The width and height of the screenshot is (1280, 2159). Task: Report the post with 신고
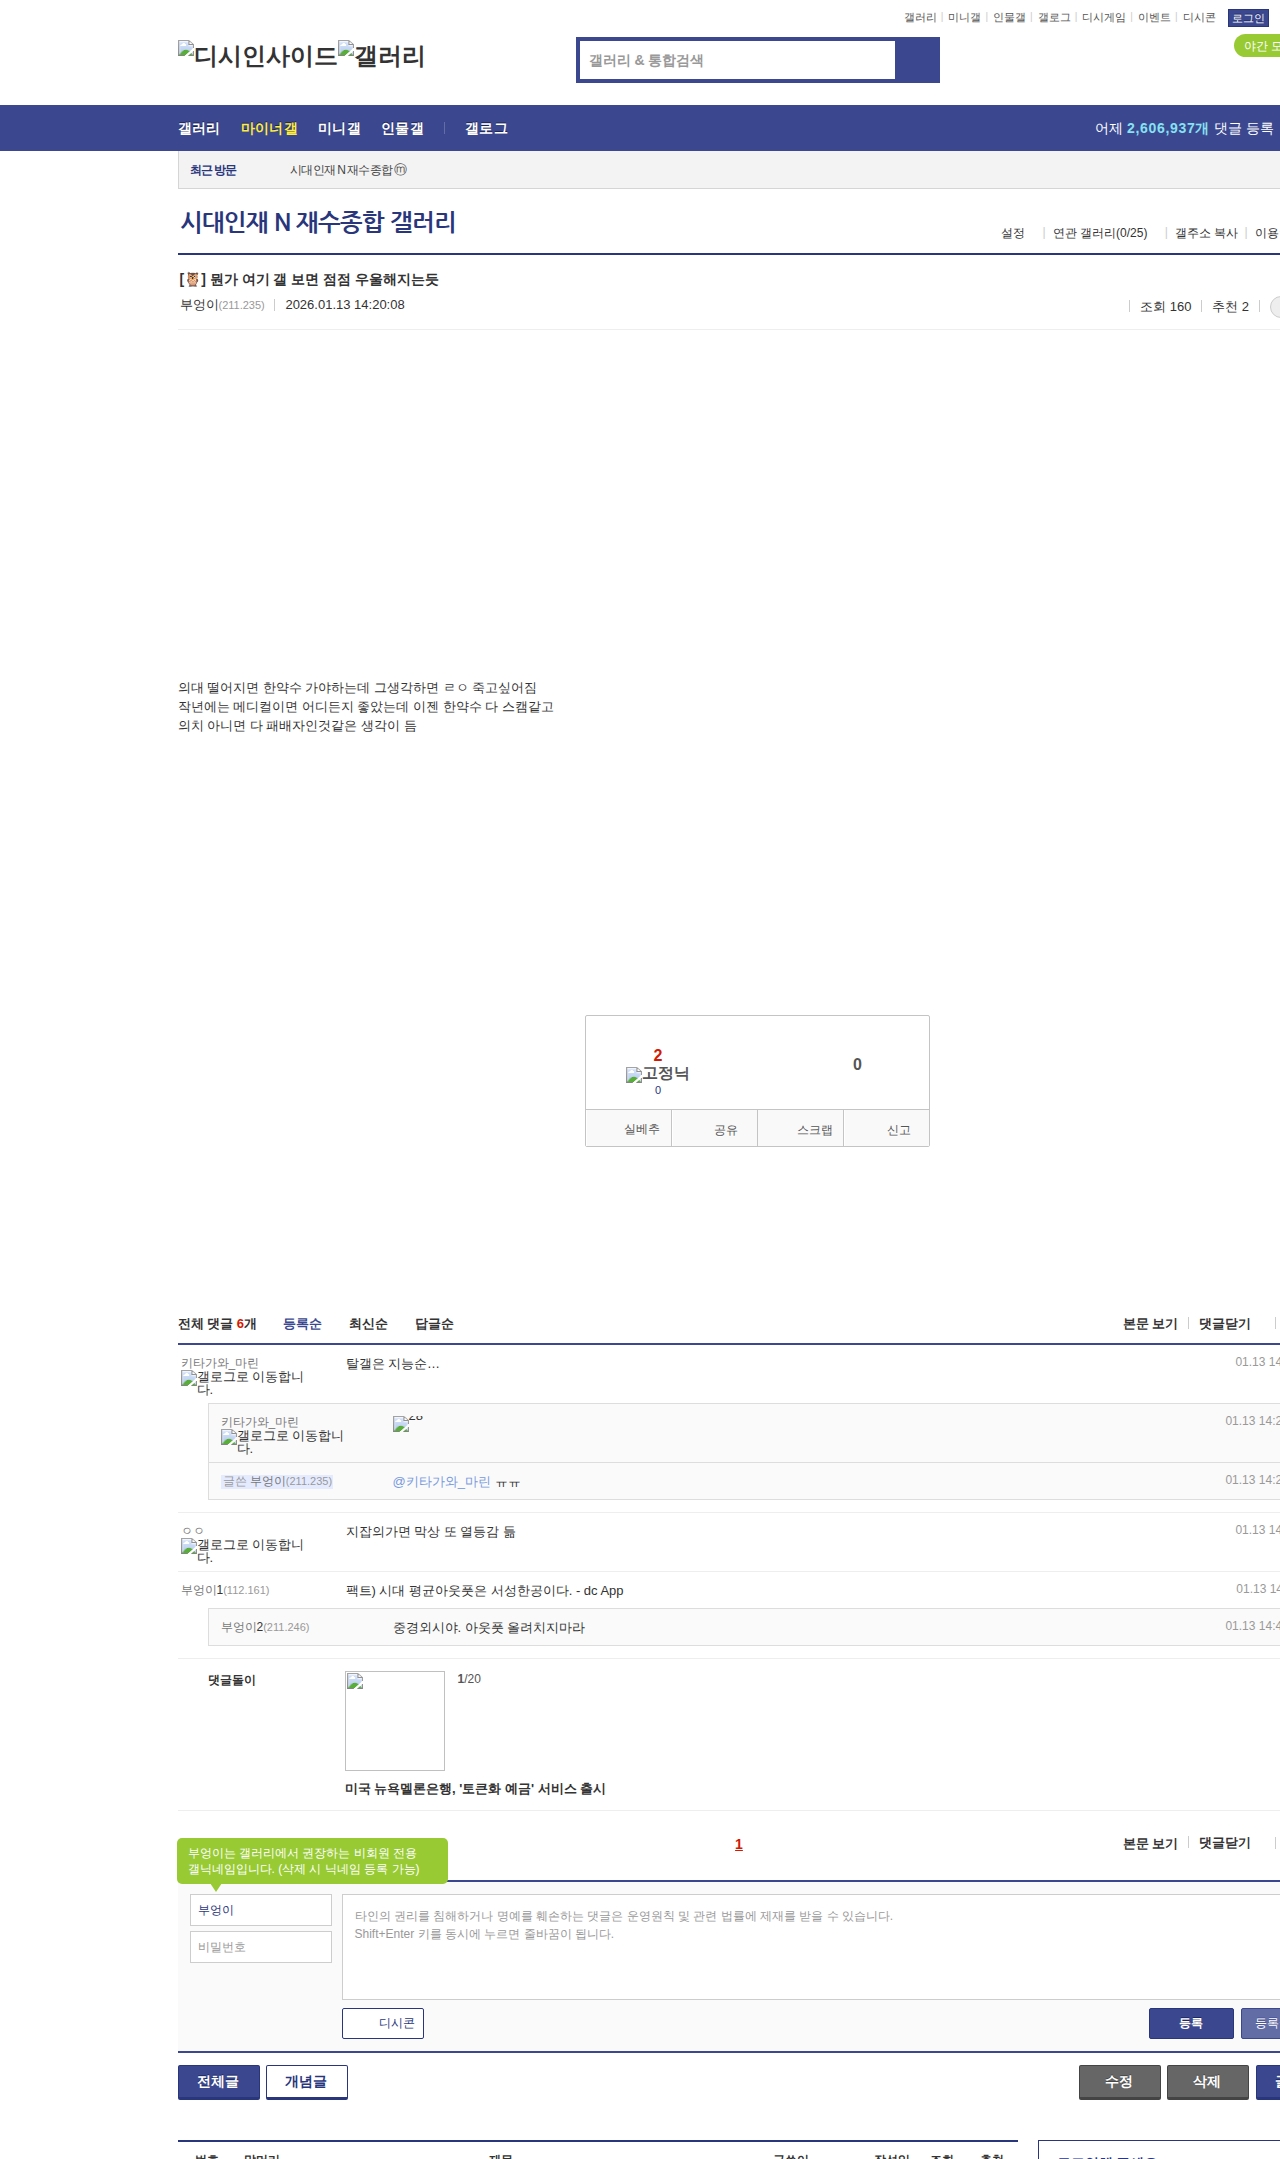tap(887, 1128)
